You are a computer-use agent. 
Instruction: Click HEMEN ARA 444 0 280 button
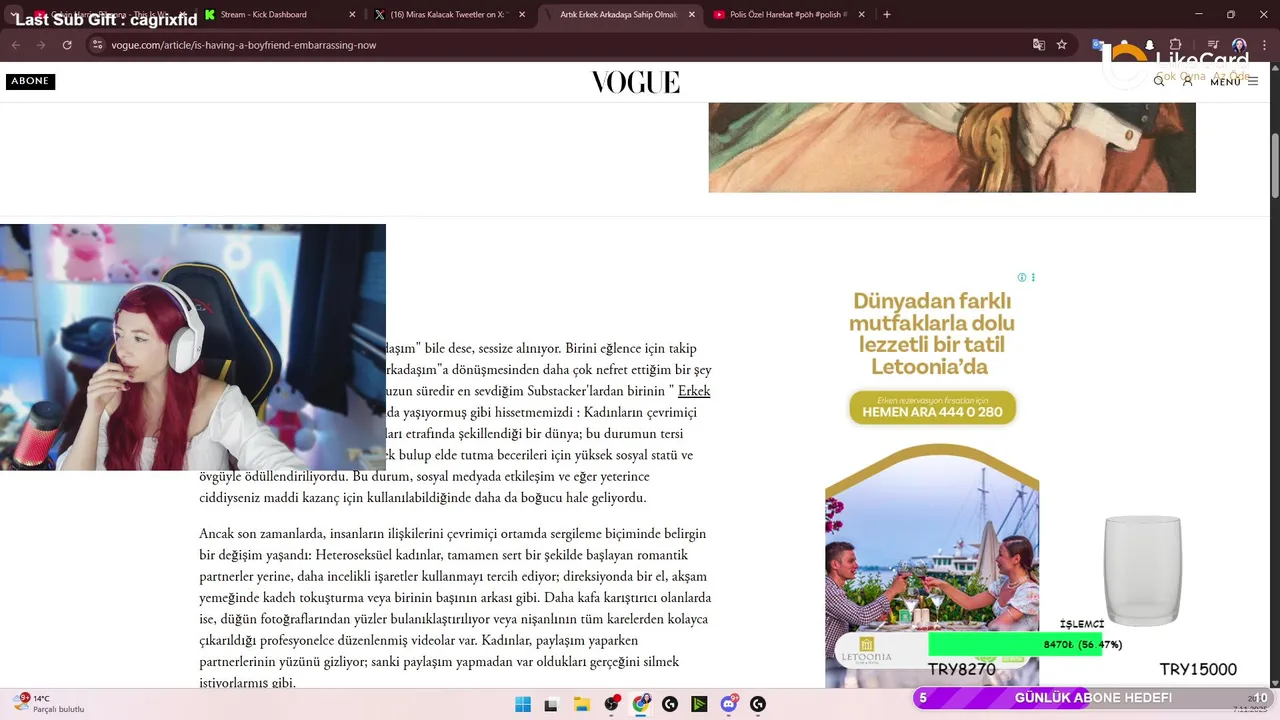click(x=932, y=407)
